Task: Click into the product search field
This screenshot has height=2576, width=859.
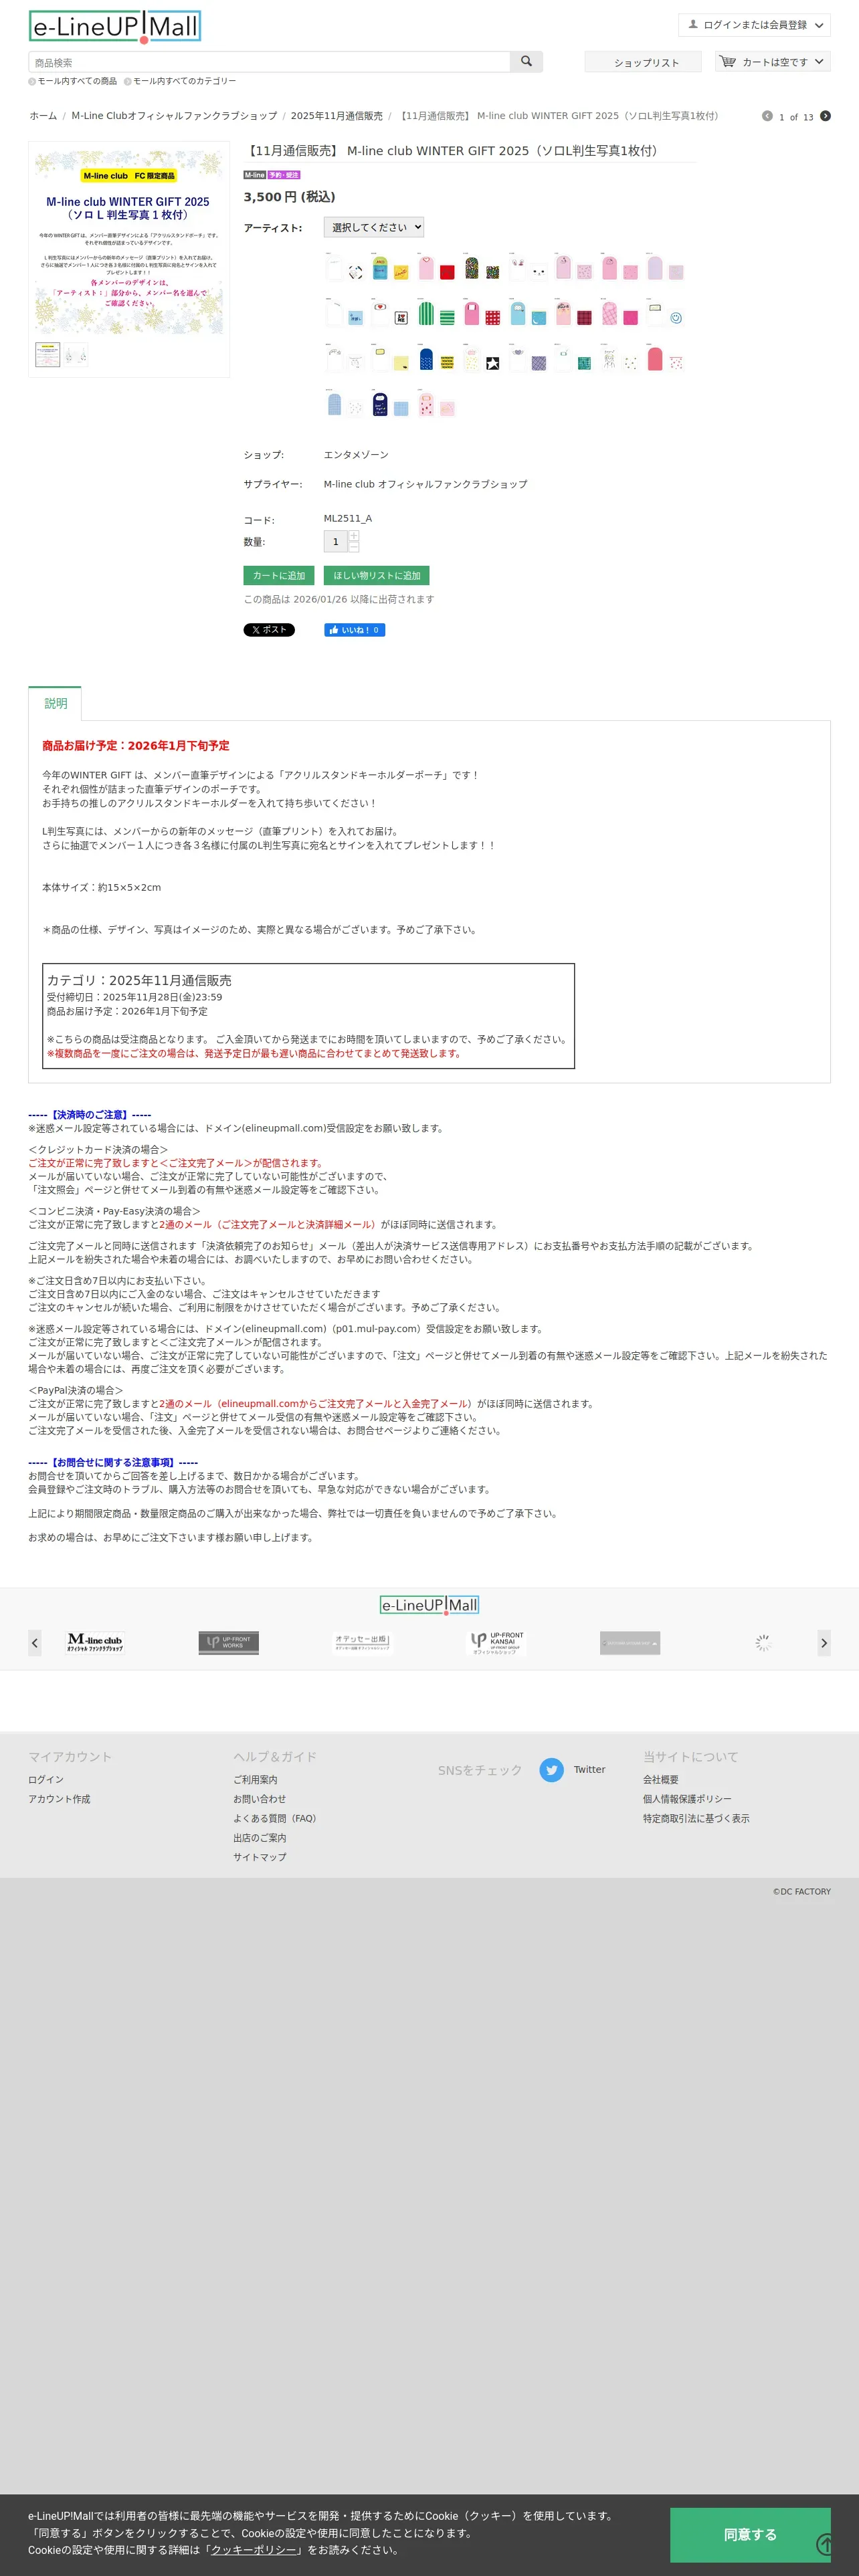Action: pos(269,62)
